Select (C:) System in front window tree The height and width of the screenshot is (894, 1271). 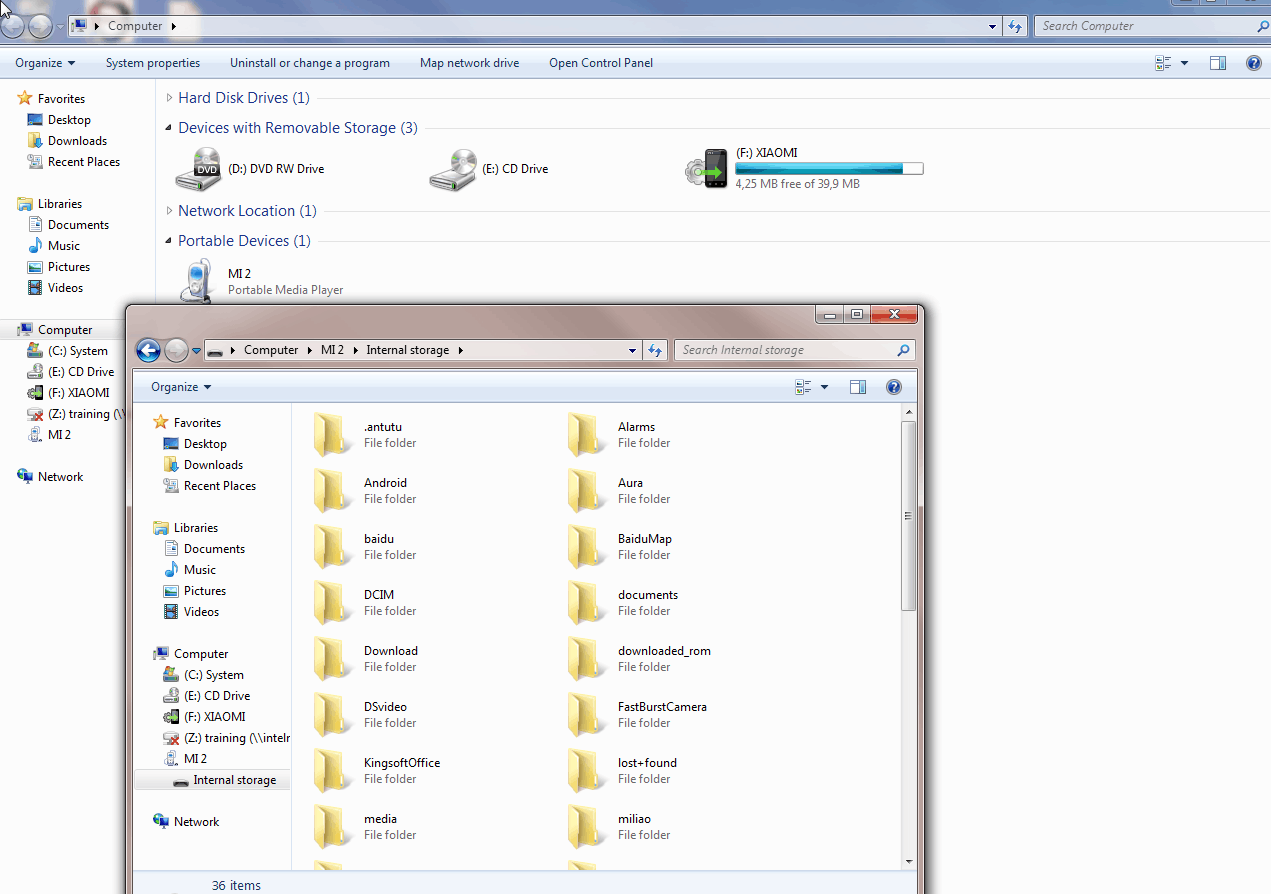click(213, 675)
